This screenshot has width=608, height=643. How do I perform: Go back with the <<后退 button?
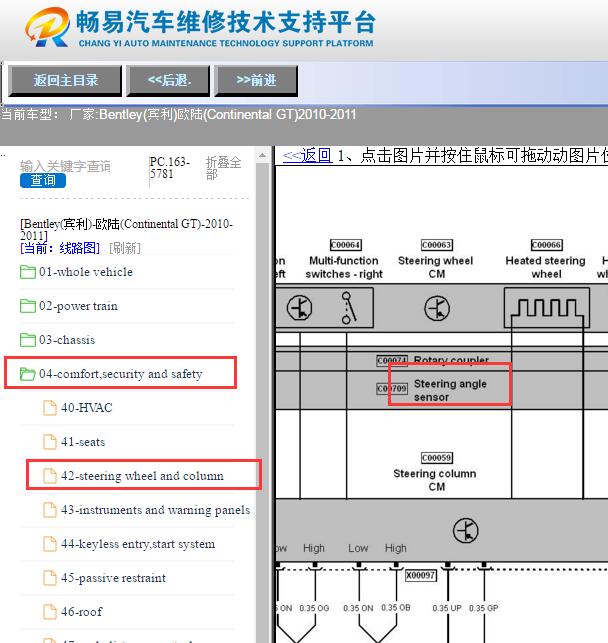(169, 80)
